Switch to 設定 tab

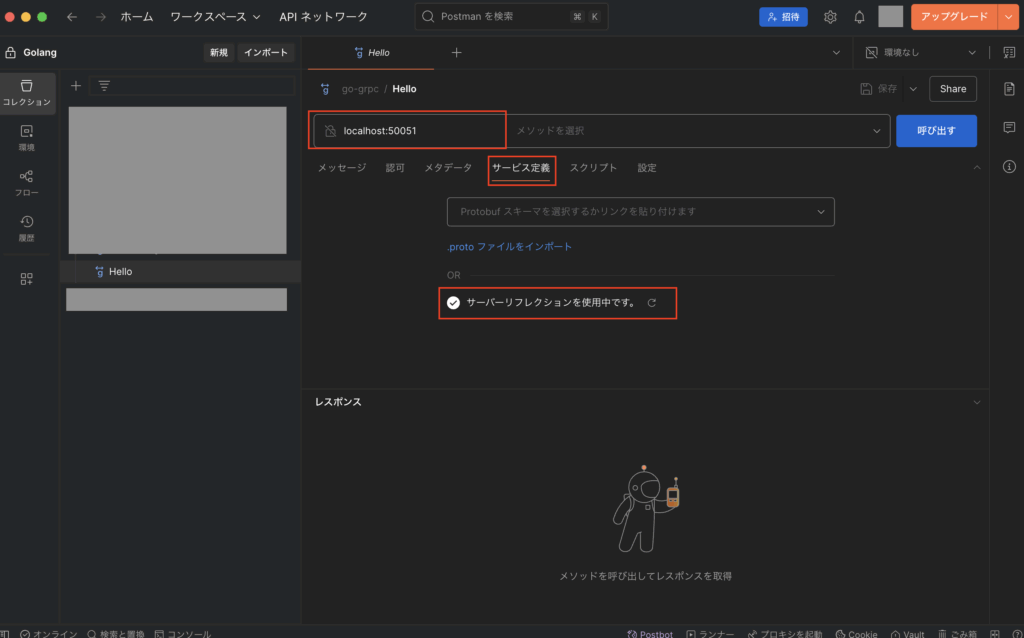(x=647, y=168)
